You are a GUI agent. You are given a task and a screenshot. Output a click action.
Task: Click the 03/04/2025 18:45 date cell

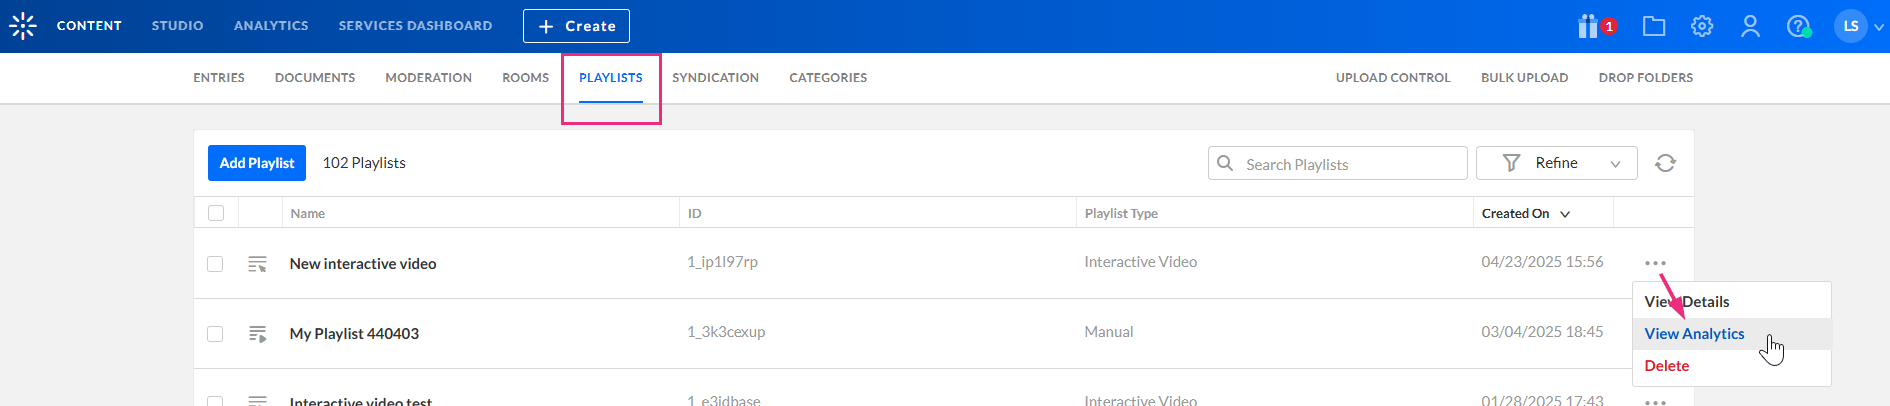click(1542, 332)
